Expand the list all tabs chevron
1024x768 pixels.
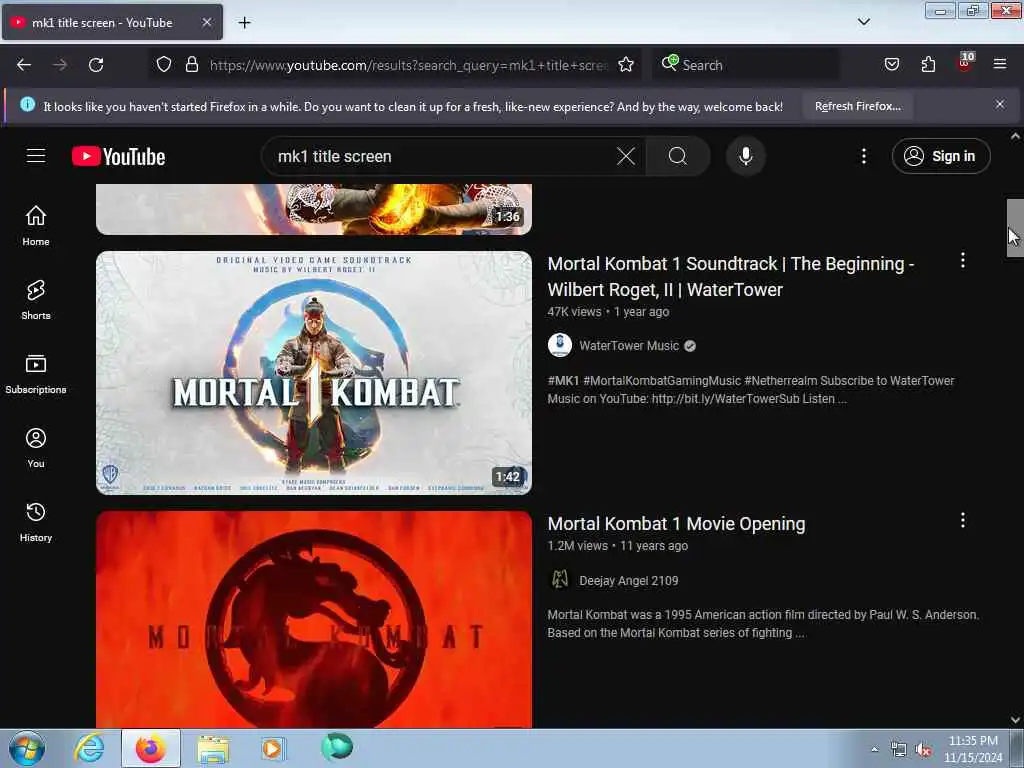[863, 22]
